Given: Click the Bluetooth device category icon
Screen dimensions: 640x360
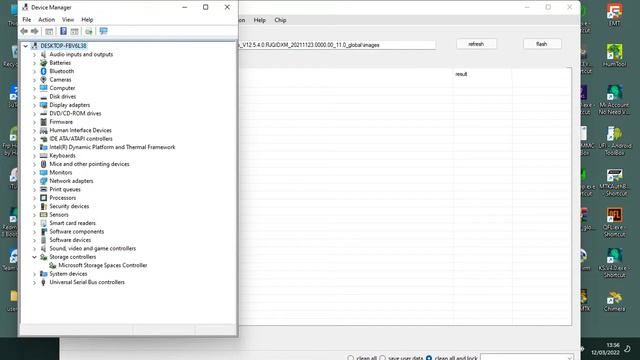Looking at the screenshot, I should pos(44,71).
